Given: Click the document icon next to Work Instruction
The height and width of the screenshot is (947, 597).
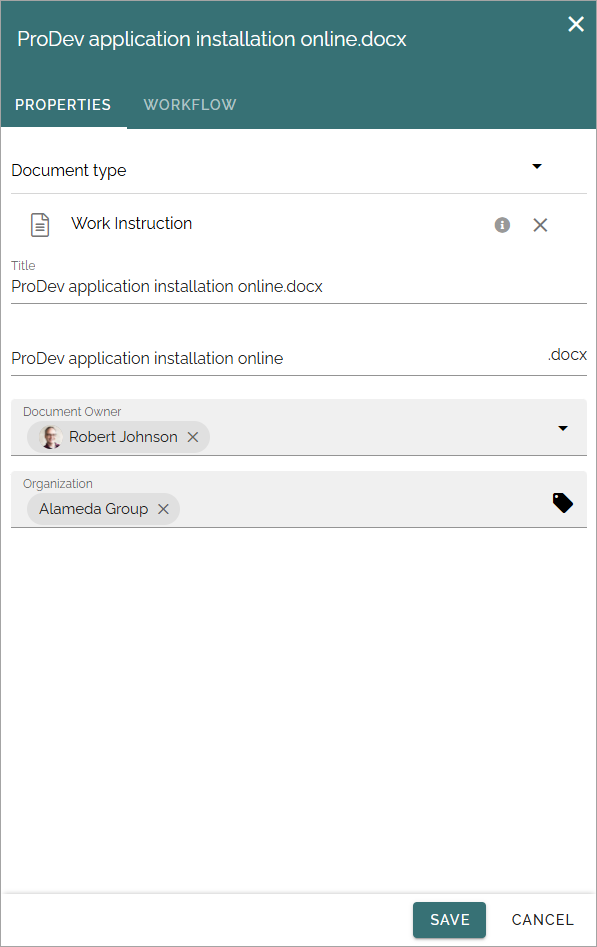Looking at the screenshot, I should 40,225.
